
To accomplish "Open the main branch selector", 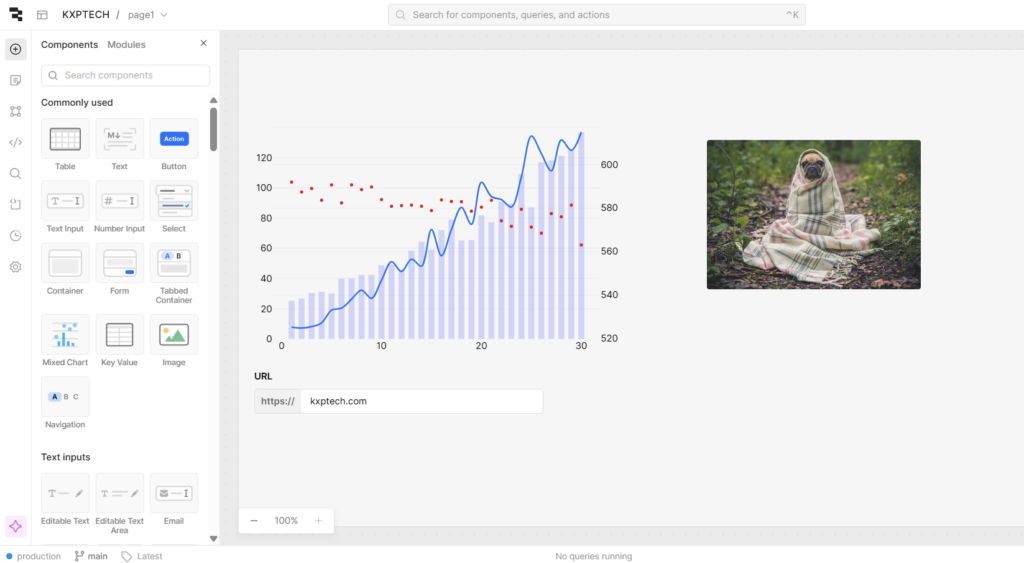I will [x=91, y=556].
